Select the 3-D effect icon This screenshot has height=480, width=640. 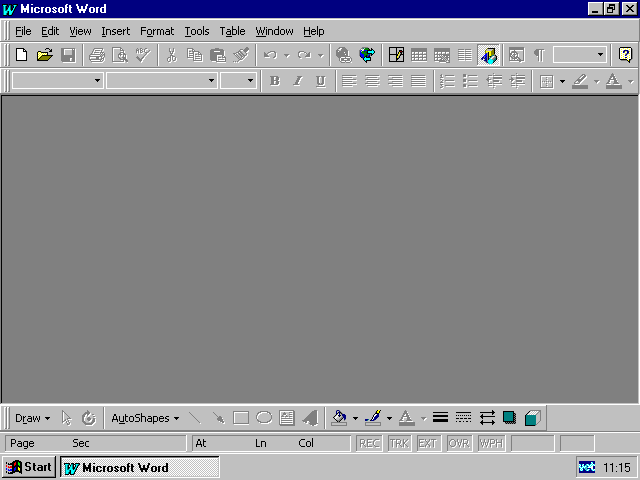(532, 418)
